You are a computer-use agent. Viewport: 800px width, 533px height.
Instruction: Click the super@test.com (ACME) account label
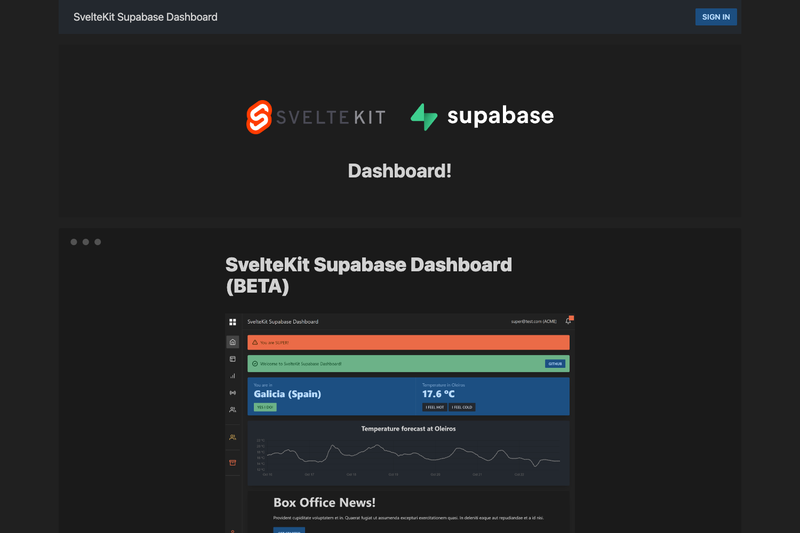point(534,321)
